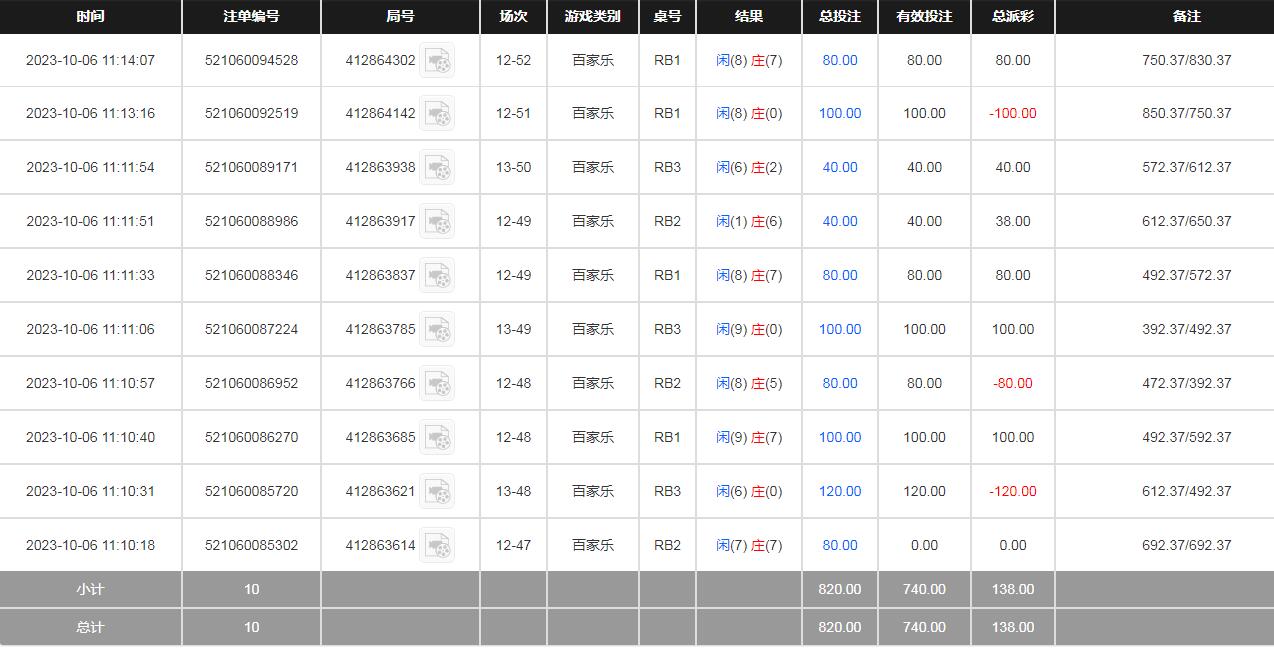Click remark 850.37/750.37
The image size is (1274, 659).
(1187, 113)
